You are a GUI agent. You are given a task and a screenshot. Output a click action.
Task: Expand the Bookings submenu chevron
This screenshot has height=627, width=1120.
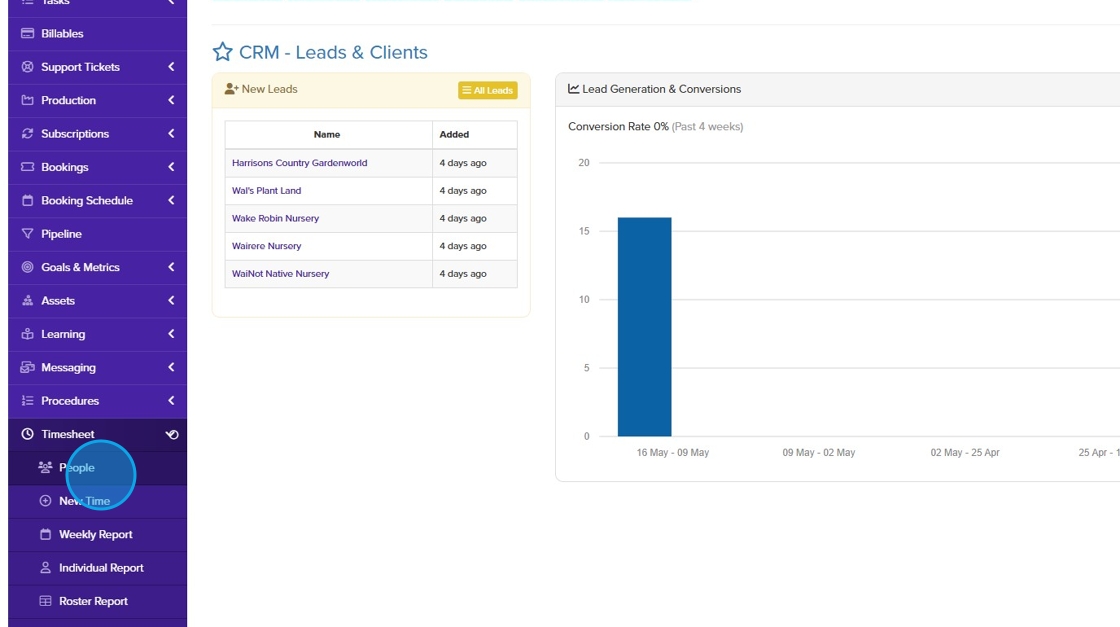point(171,166)
